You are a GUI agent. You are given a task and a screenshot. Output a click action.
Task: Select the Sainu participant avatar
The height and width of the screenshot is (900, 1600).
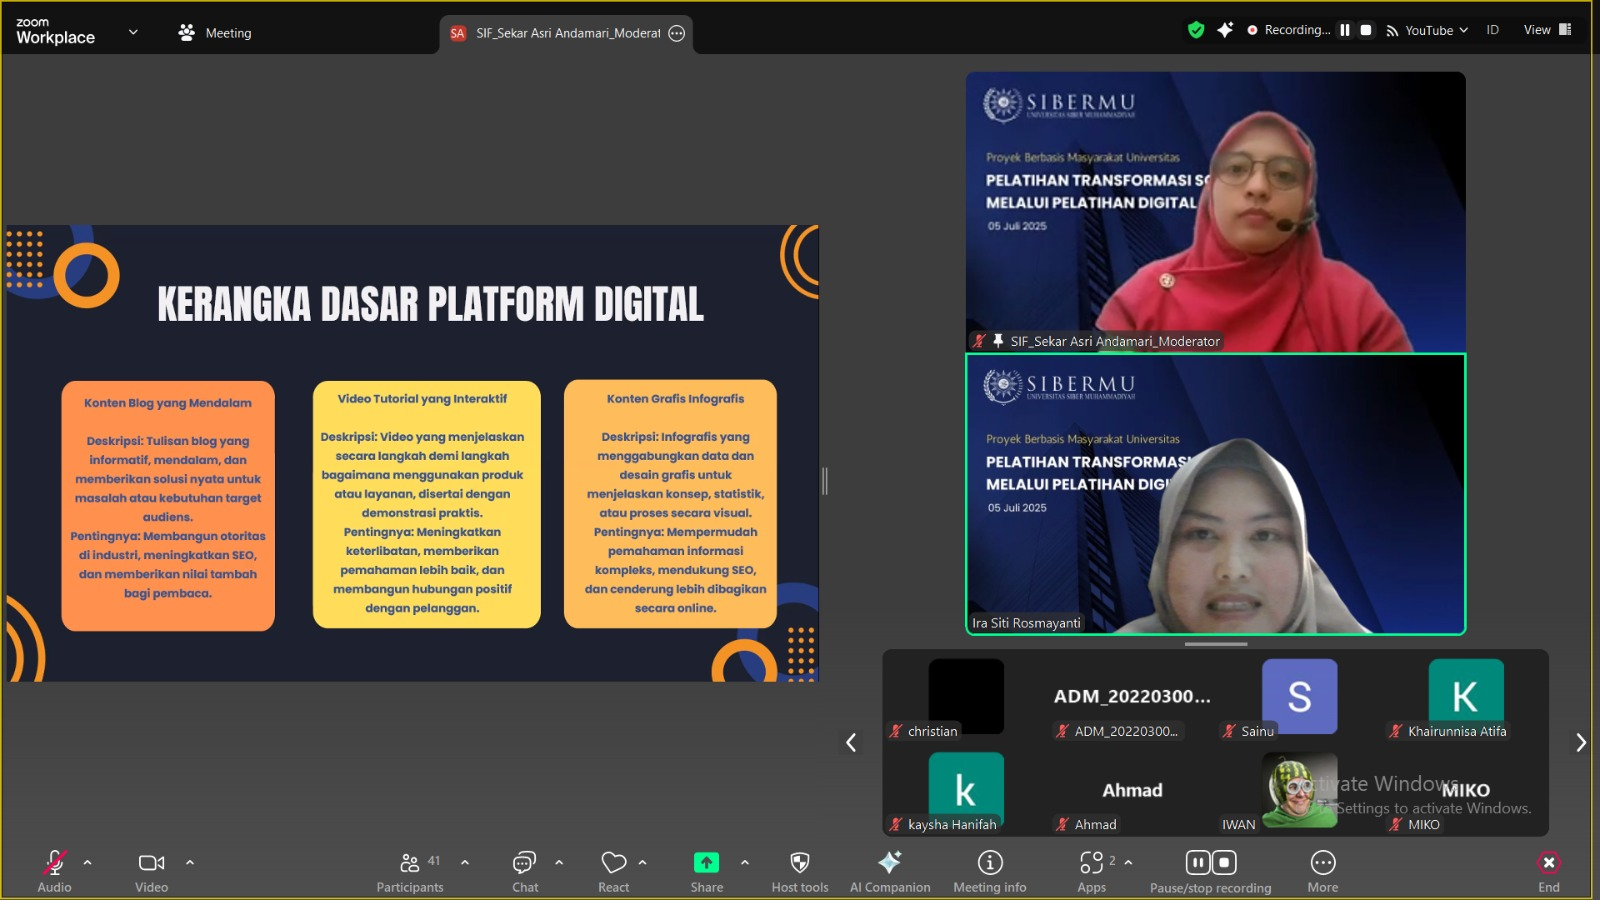pos(1299,697)
